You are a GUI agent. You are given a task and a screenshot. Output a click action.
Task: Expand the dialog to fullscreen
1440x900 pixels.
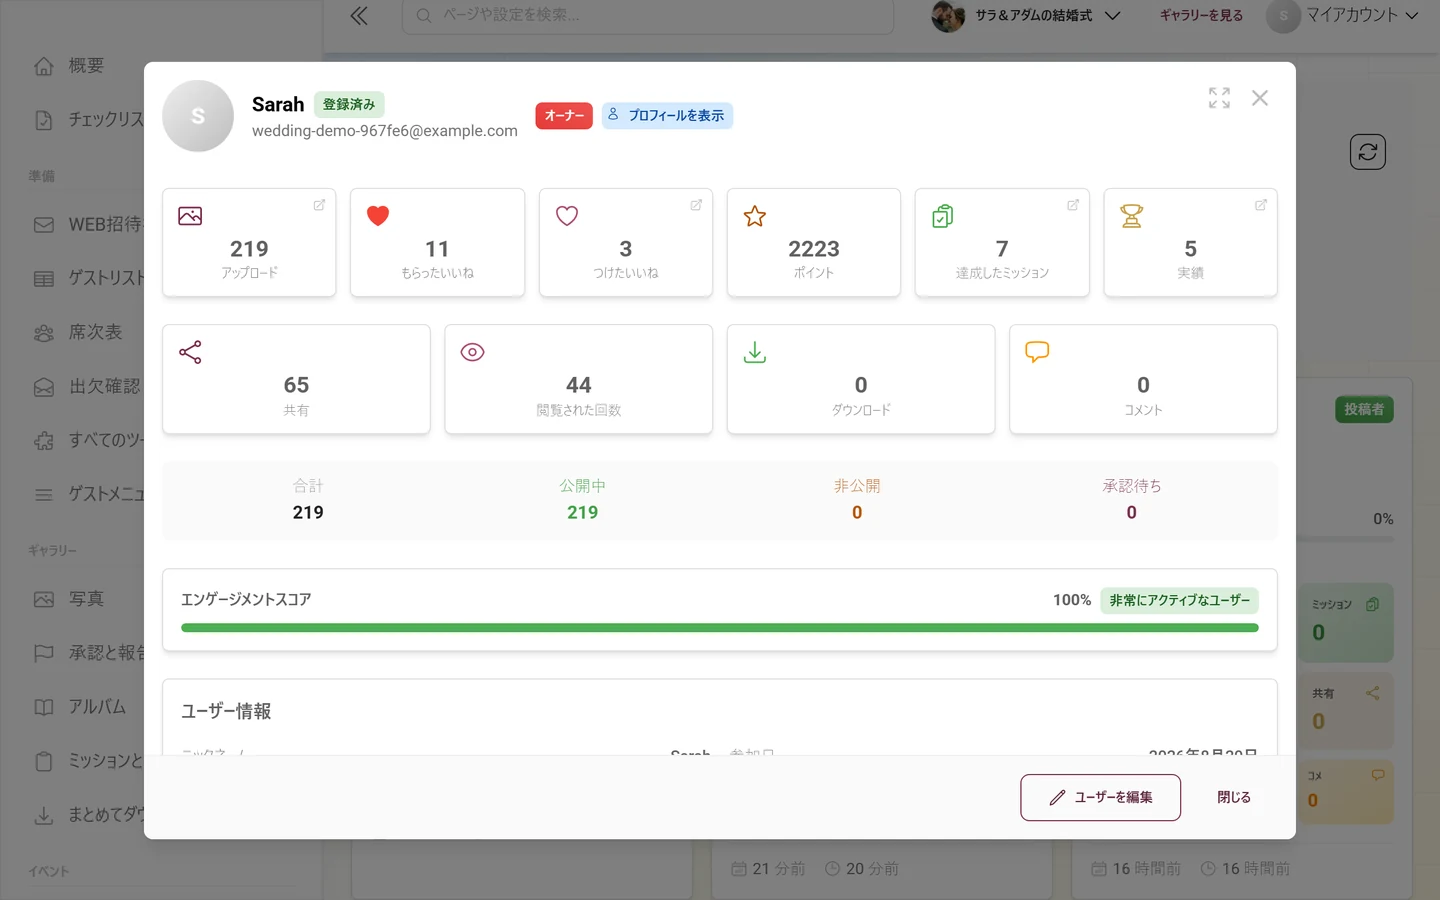click(x=1219, y=98)
